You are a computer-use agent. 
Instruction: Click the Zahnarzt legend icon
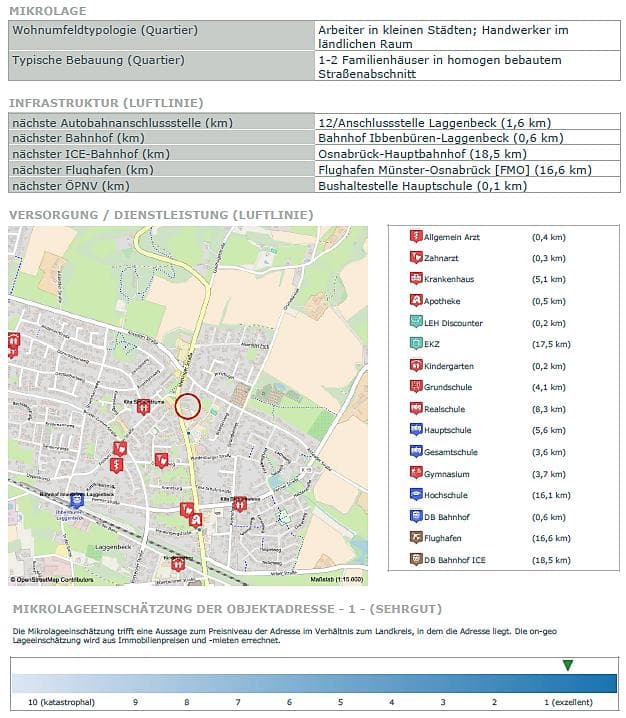pyautogui.click(x=416, y=258)
